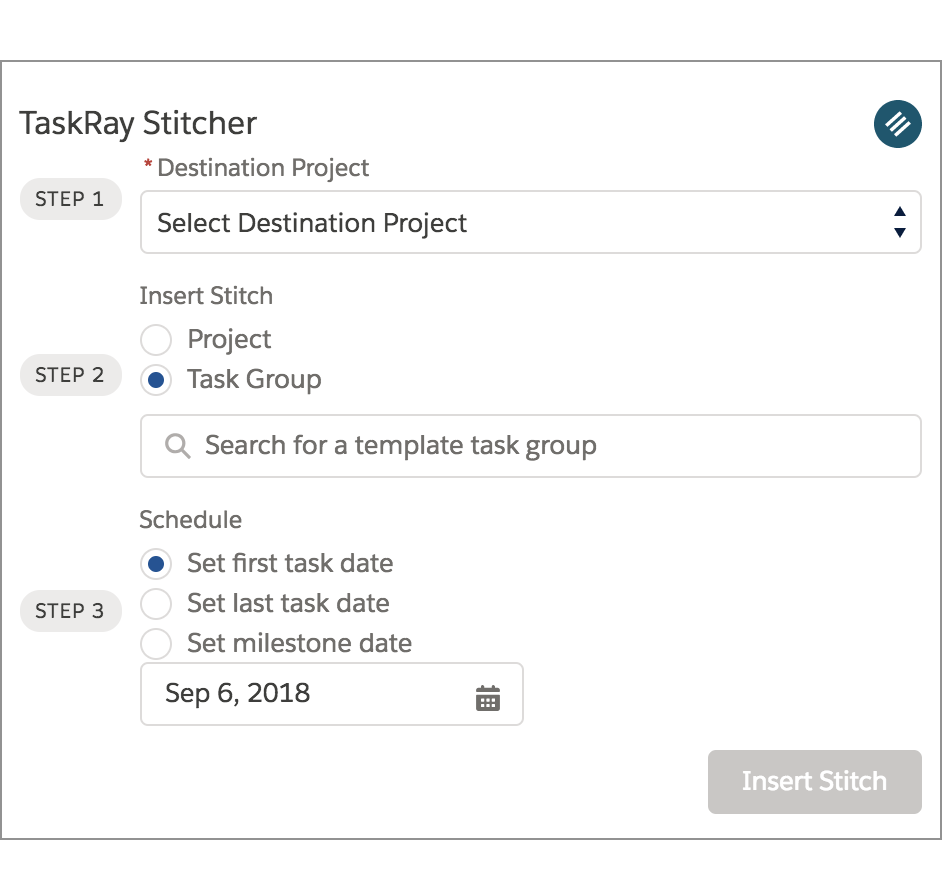Click the STEP 1 badge
Screen dimensions: 942x896
(x=70, y=199)
